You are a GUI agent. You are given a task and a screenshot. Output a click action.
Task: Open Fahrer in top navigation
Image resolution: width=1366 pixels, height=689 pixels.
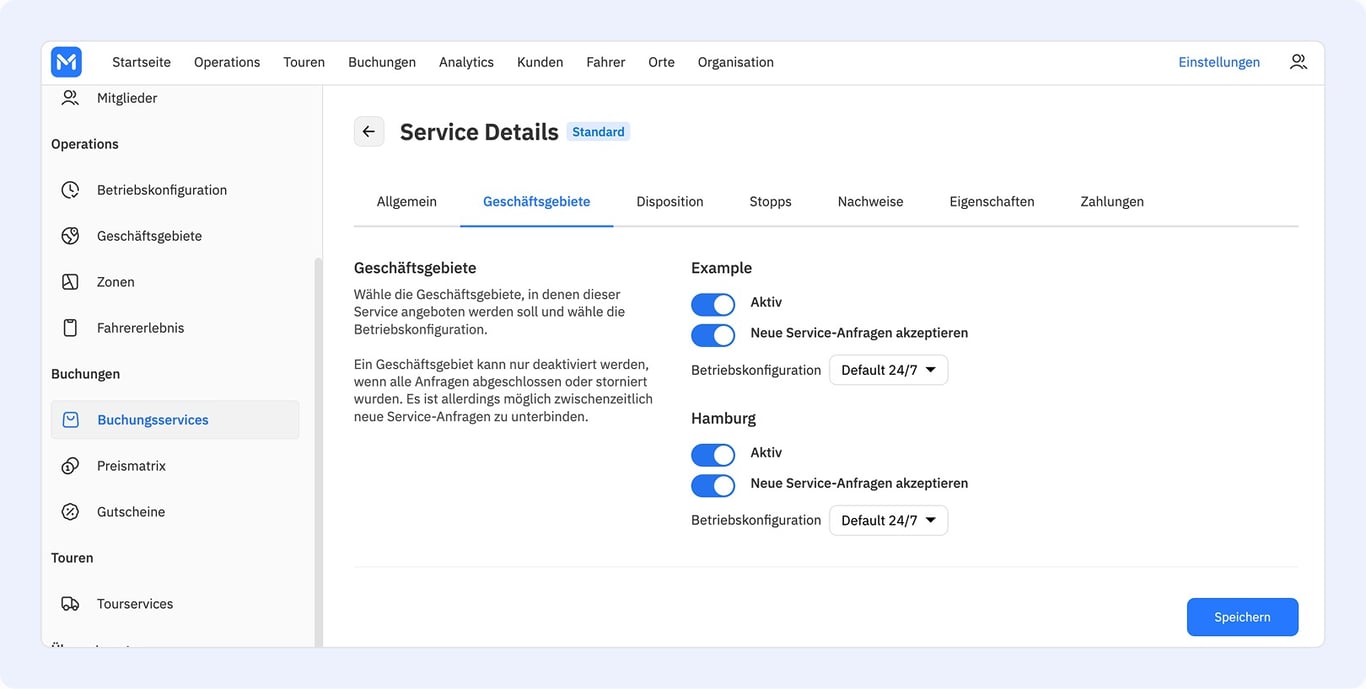[x=606, y=62]
